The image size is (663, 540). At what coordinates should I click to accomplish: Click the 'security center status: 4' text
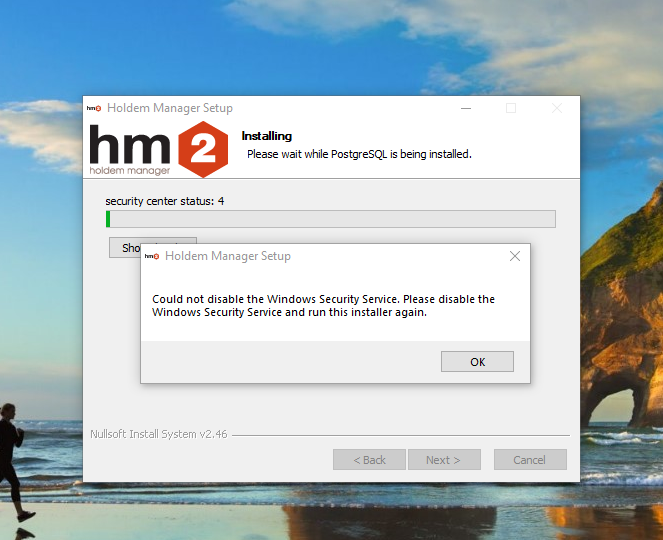[x=165, y=201]
